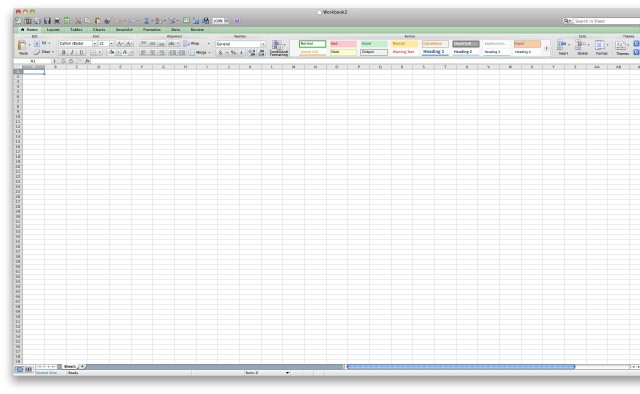
Task: Switch to the Data ribbon tab
Action: (x=176, y=30)
